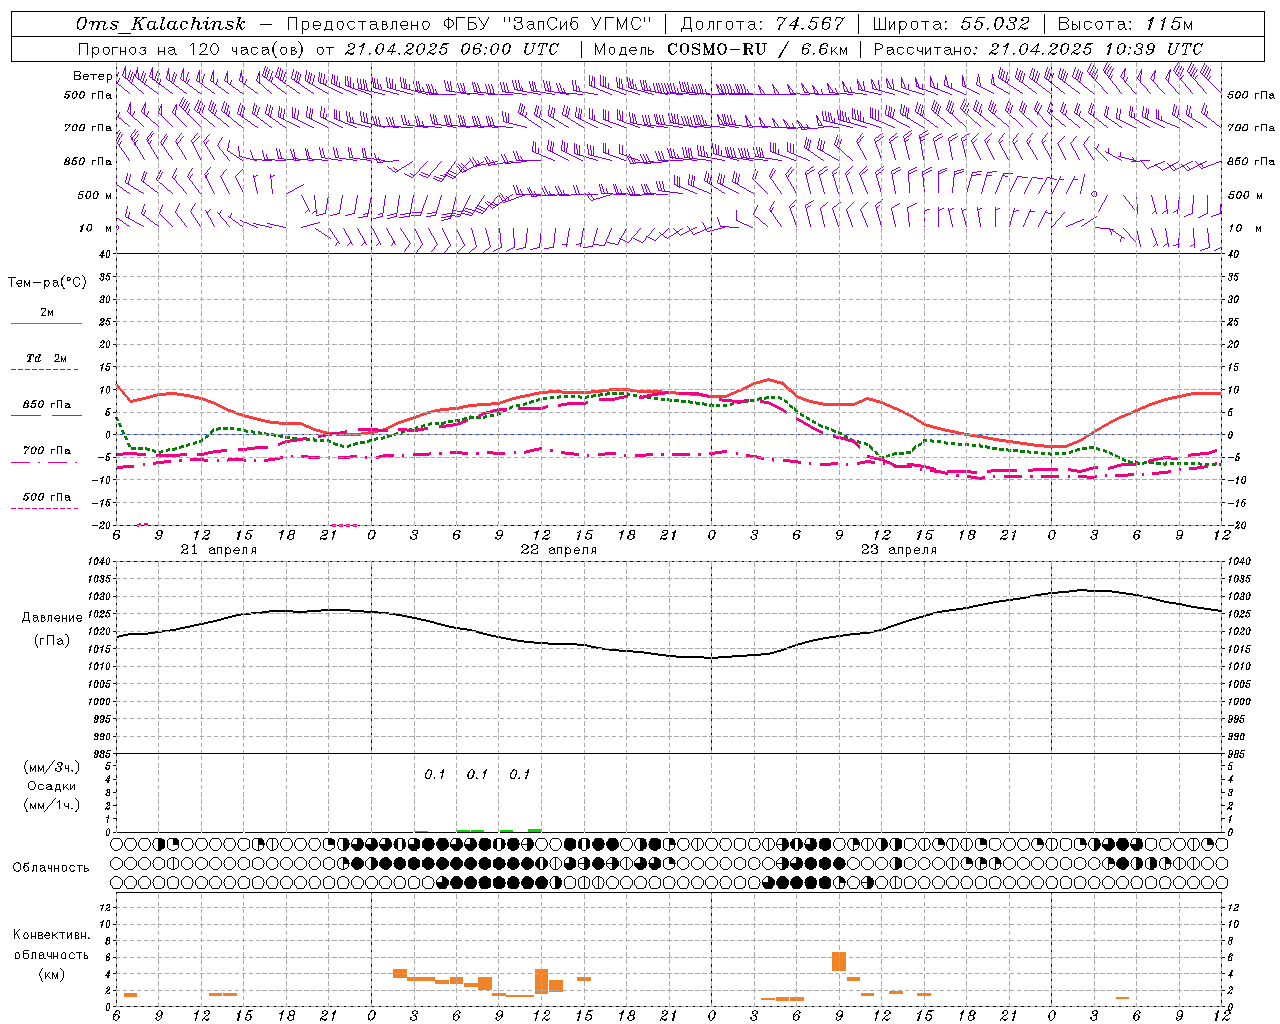Click the left 700 гПа wind level label
Viewport: 1280px width, 1024px height.
coord(88,128)
